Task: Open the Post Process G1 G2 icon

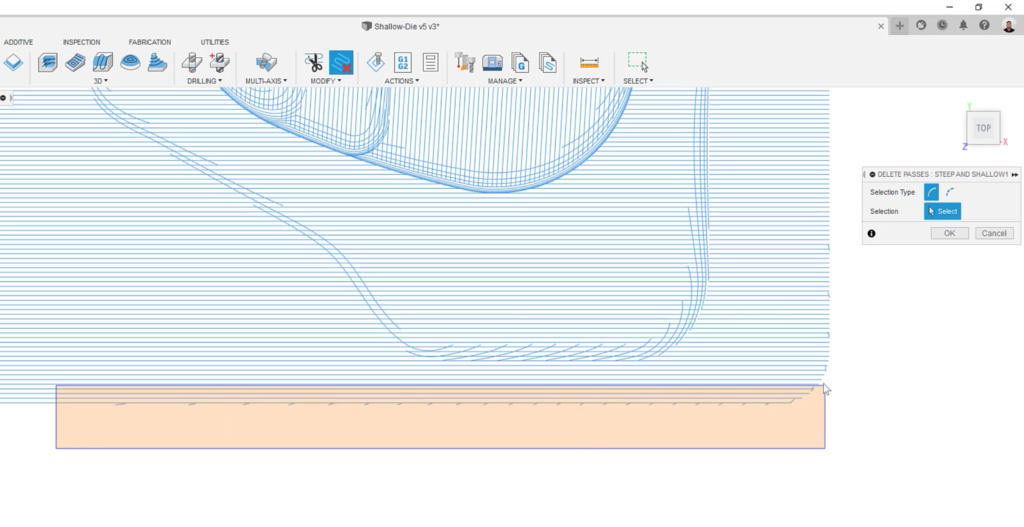Action: tap(403, 62)
